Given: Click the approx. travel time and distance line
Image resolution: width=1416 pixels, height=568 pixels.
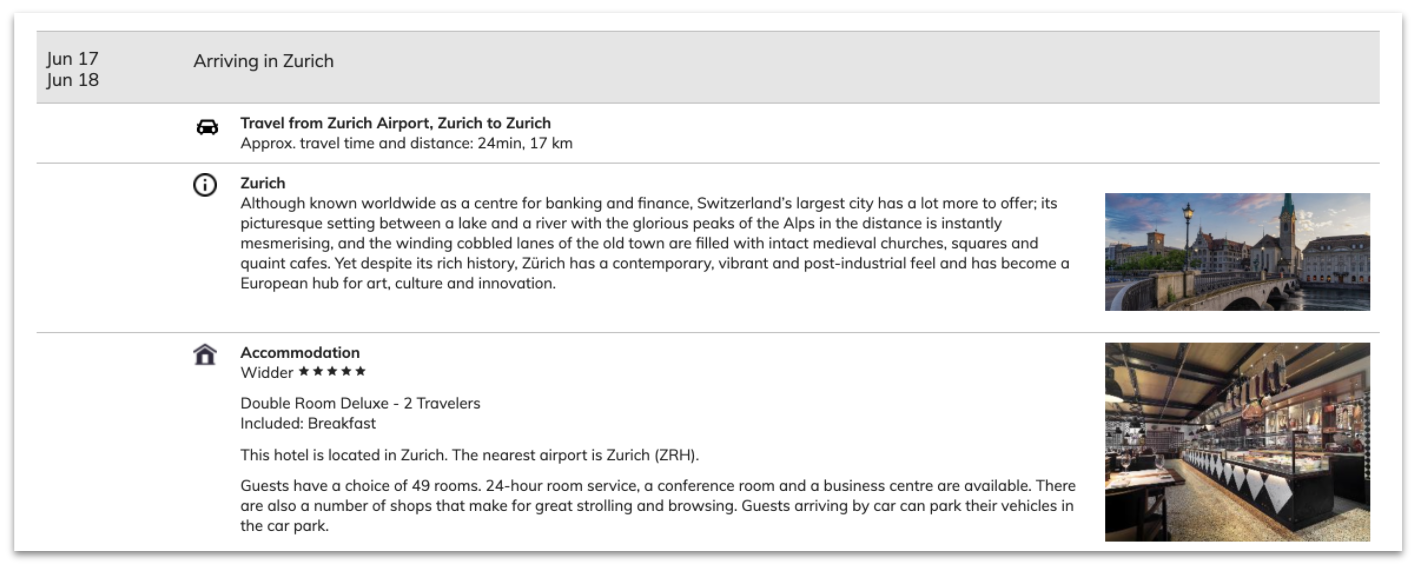Looking at the screenshot, I should [x=406, y=143].
